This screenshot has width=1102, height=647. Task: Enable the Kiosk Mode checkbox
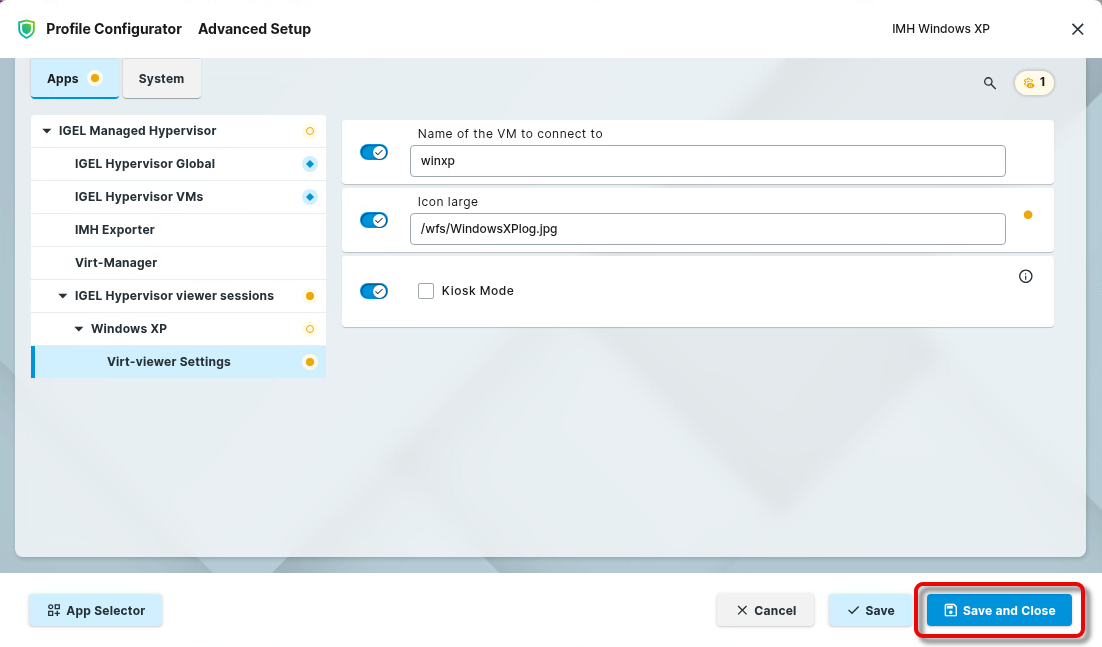(426, 291)
